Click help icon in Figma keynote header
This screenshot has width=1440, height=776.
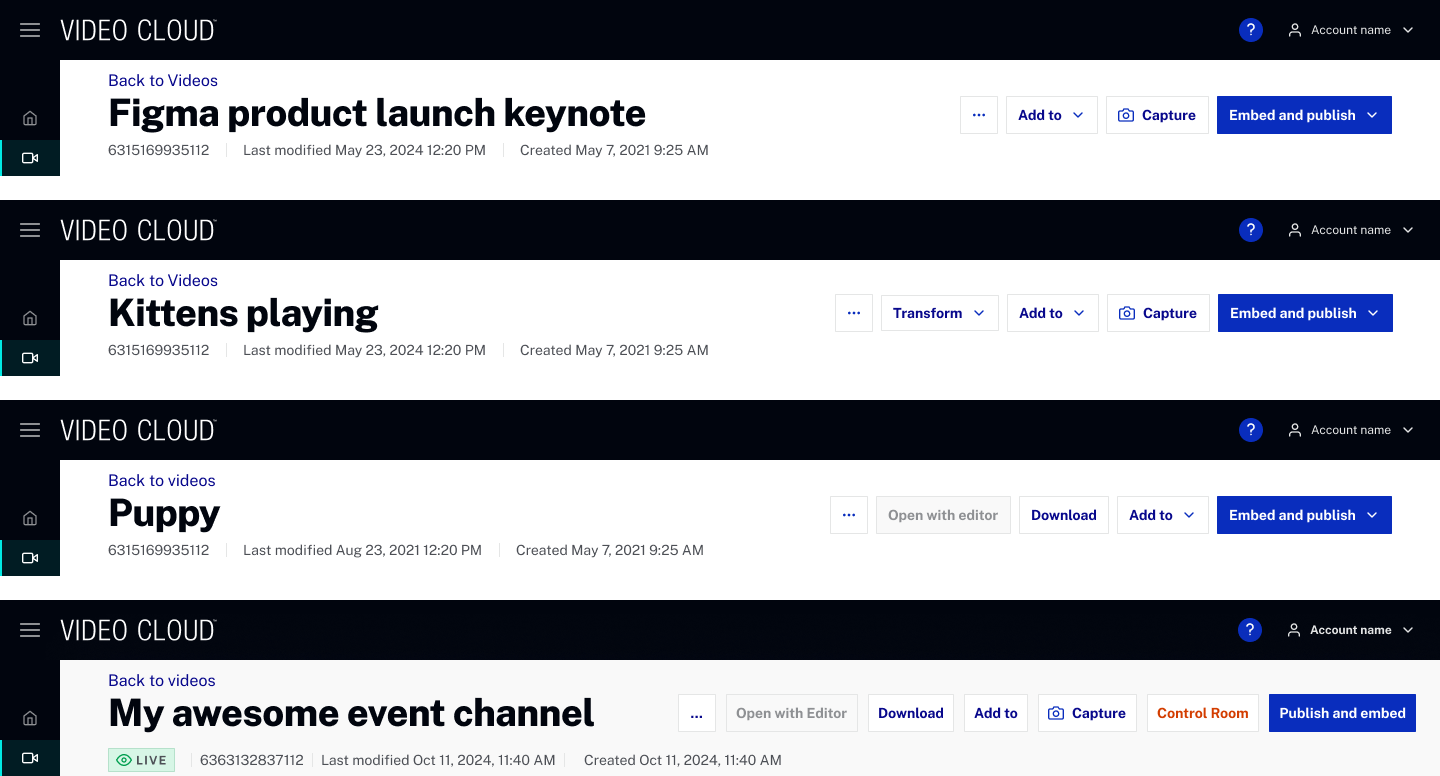click(1250, 30)
